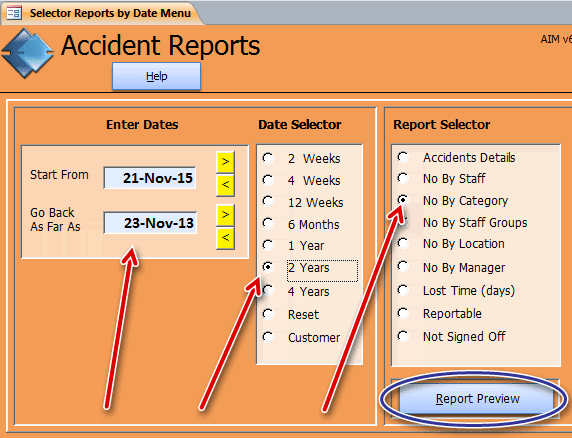
Task: Select the Reset date option
Action: click(x=268, y=314)
